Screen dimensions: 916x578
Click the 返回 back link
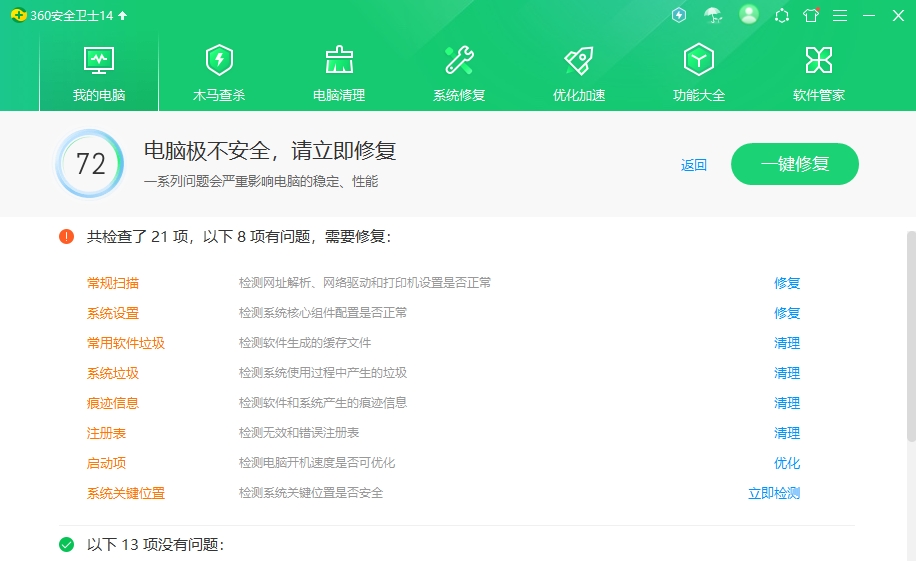click(x=693, y=164)
